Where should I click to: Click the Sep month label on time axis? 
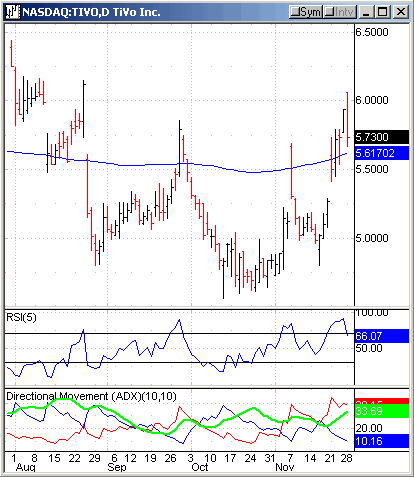click(x=117, y=467)
